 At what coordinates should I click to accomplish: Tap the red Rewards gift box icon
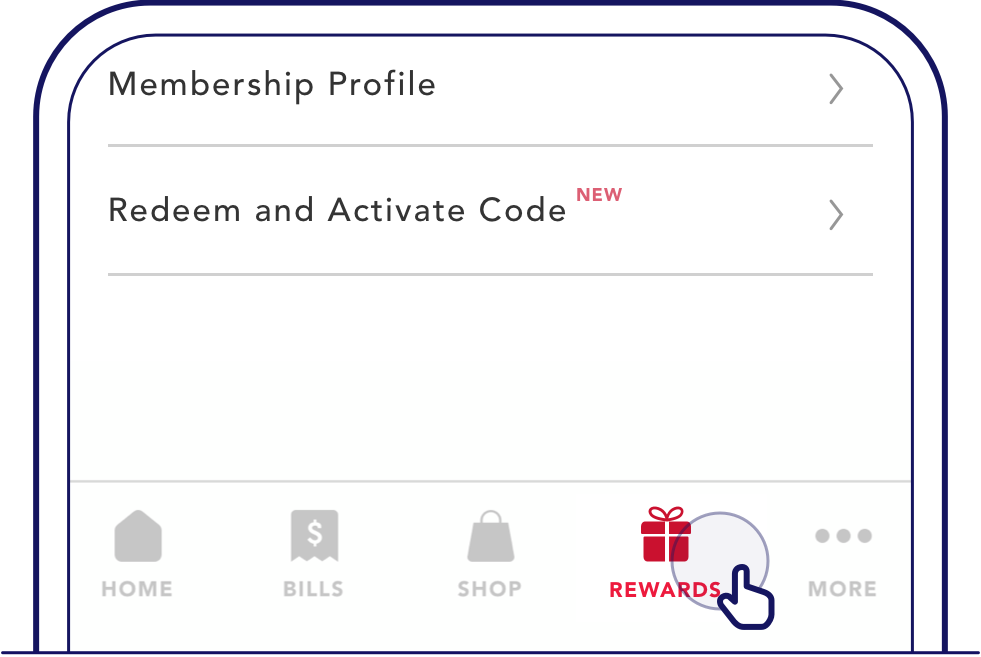coord(666,534)
